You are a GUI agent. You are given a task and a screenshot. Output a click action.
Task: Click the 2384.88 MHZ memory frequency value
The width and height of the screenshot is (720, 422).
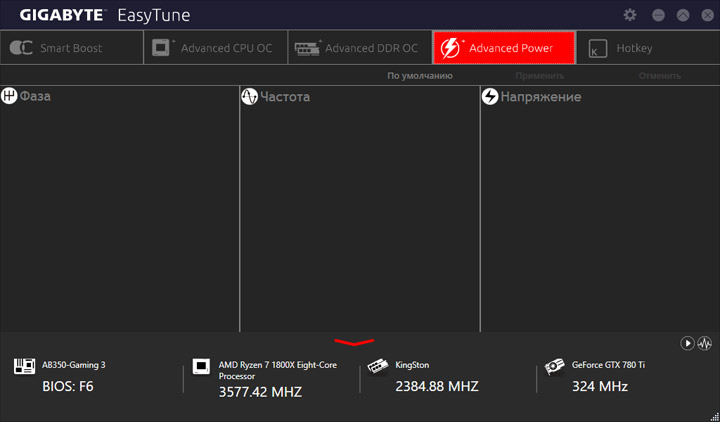pos(437,386)
